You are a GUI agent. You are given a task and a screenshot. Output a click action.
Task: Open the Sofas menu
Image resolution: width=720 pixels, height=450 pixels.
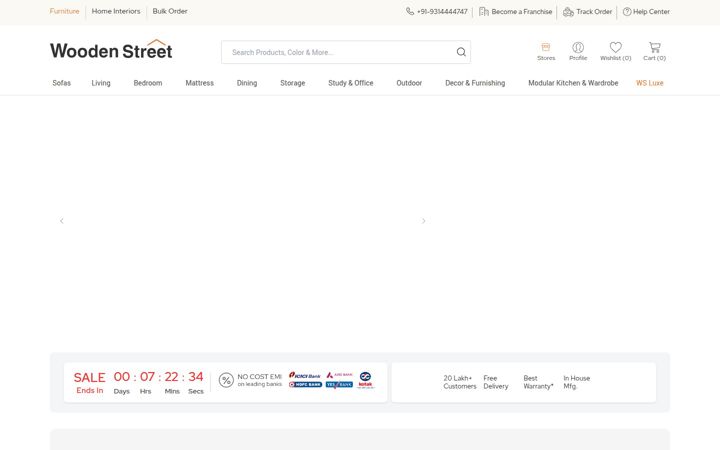(x=62, y=83)
